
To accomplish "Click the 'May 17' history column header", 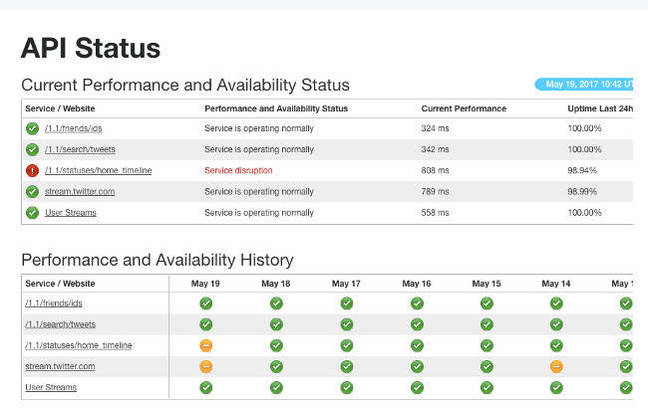I will click(x=346, y=284).
